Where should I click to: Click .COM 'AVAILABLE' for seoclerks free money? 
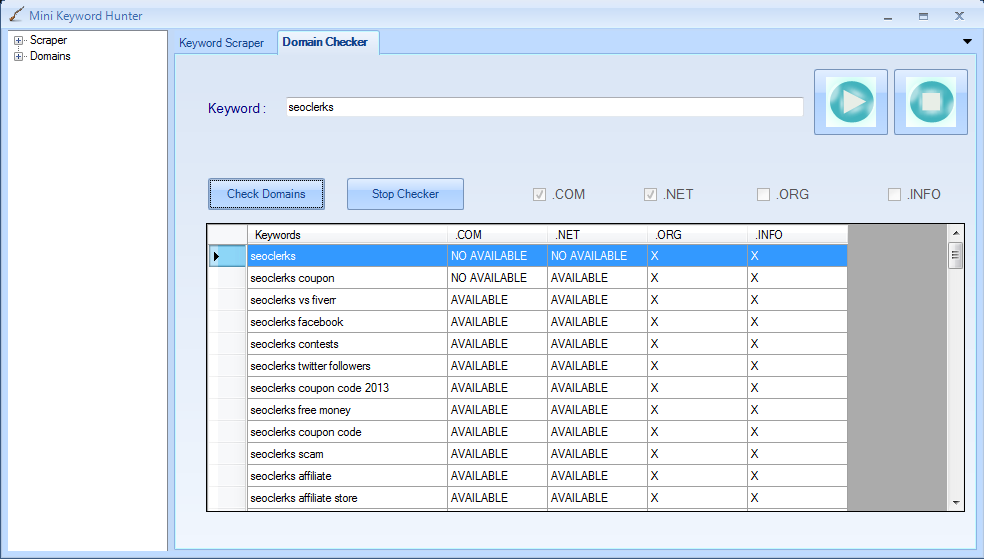pos(497,410)
